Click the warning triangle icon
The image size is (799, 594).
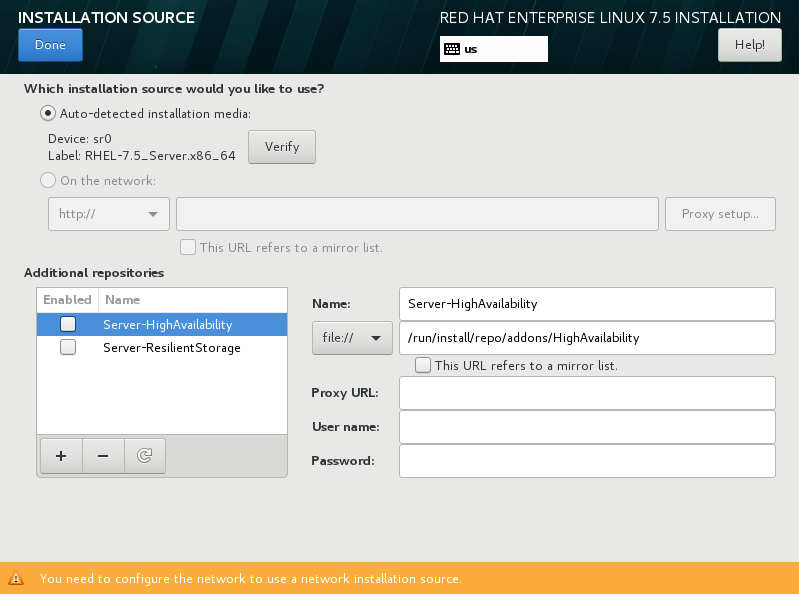coord(16,578)
